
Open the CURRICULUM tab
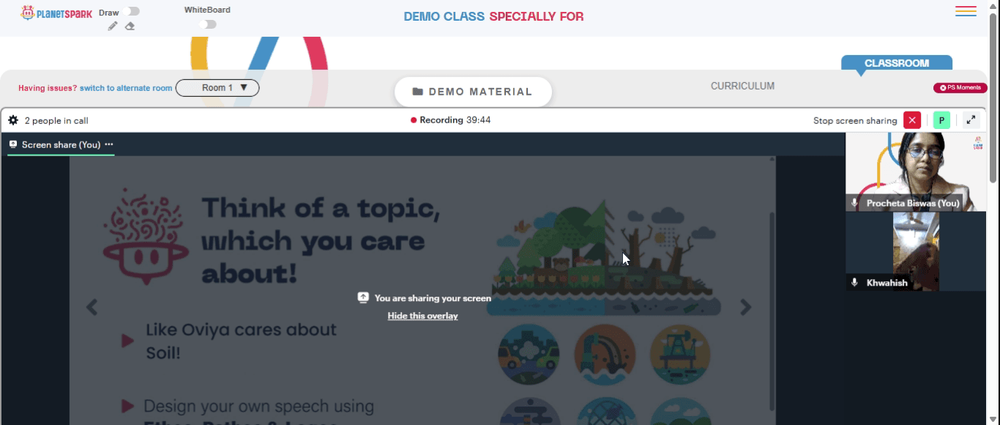[742, 86]
